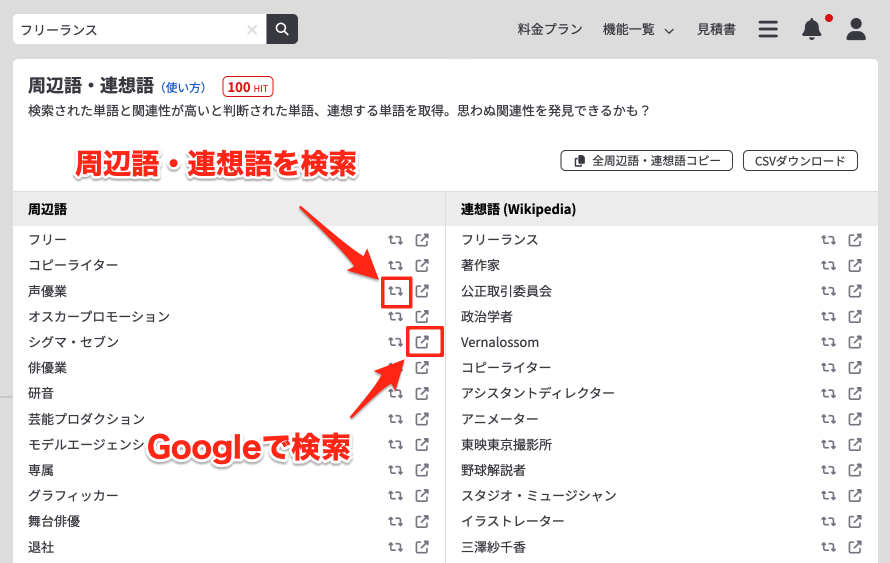Viewport: 890px width, 563px height.
Task: Open the 使い方 help link
Action: [x=183, y=88]
